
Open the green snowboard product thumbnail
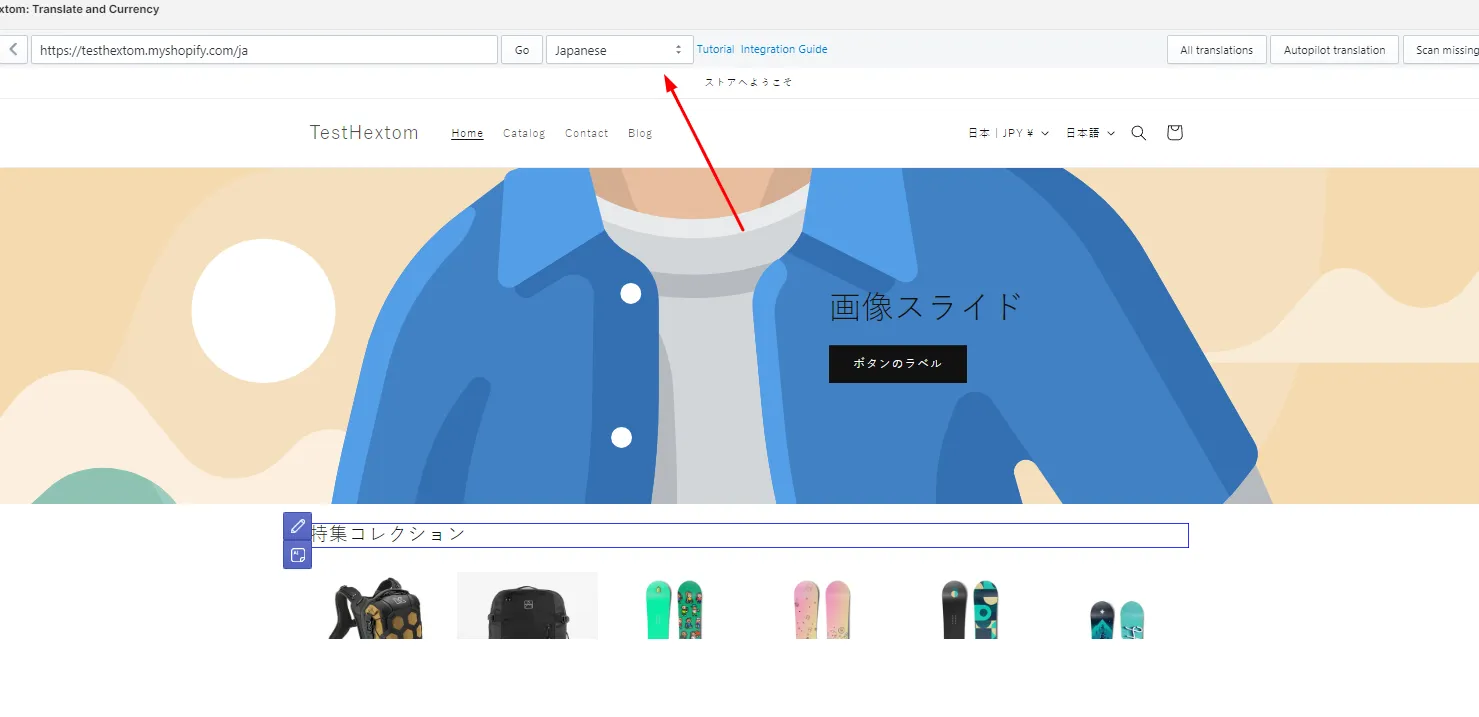674,608
